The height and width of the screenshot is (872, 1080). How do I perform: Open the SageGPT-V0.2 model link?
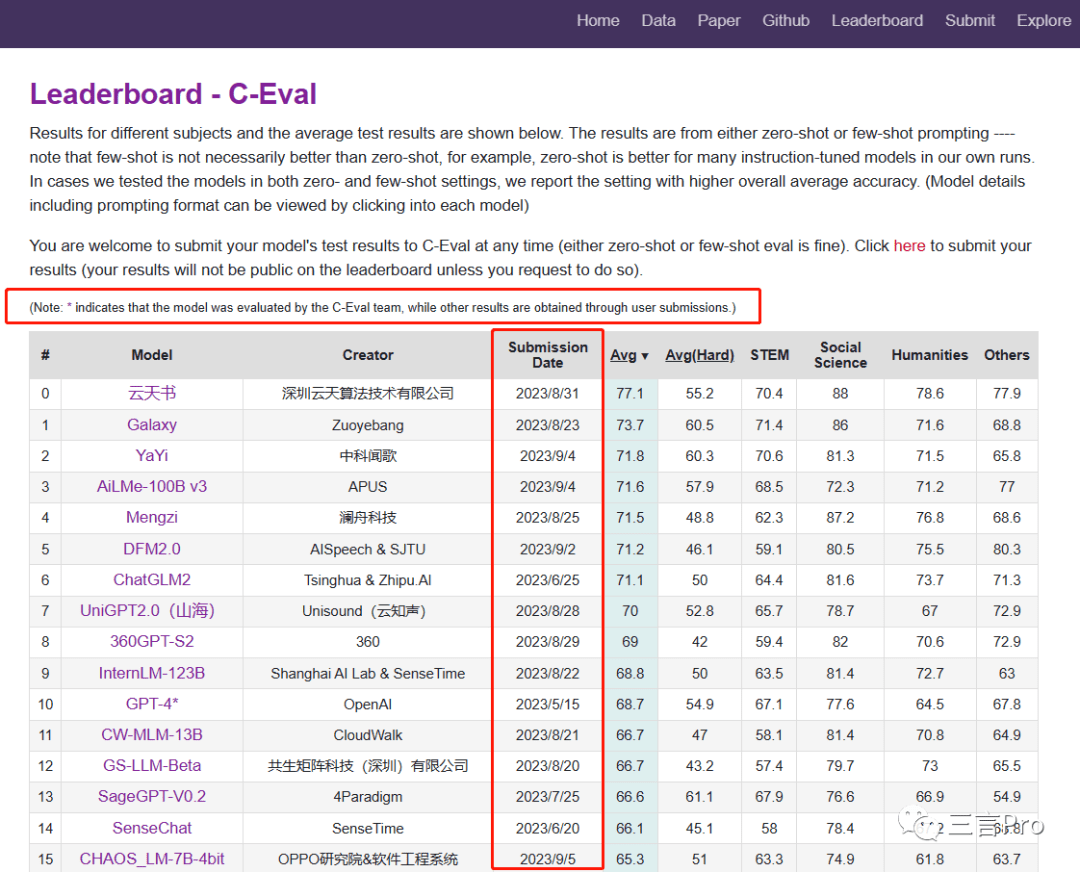pyautogui.click(x=152, y=797)
